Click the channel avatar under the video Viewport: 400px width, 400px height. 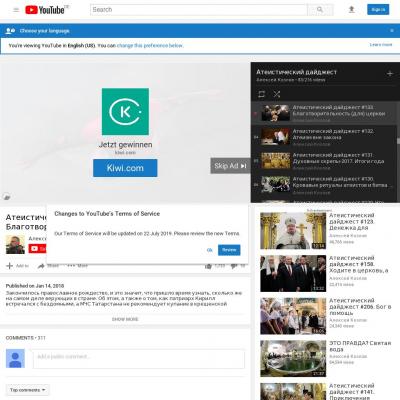[15, 244]
